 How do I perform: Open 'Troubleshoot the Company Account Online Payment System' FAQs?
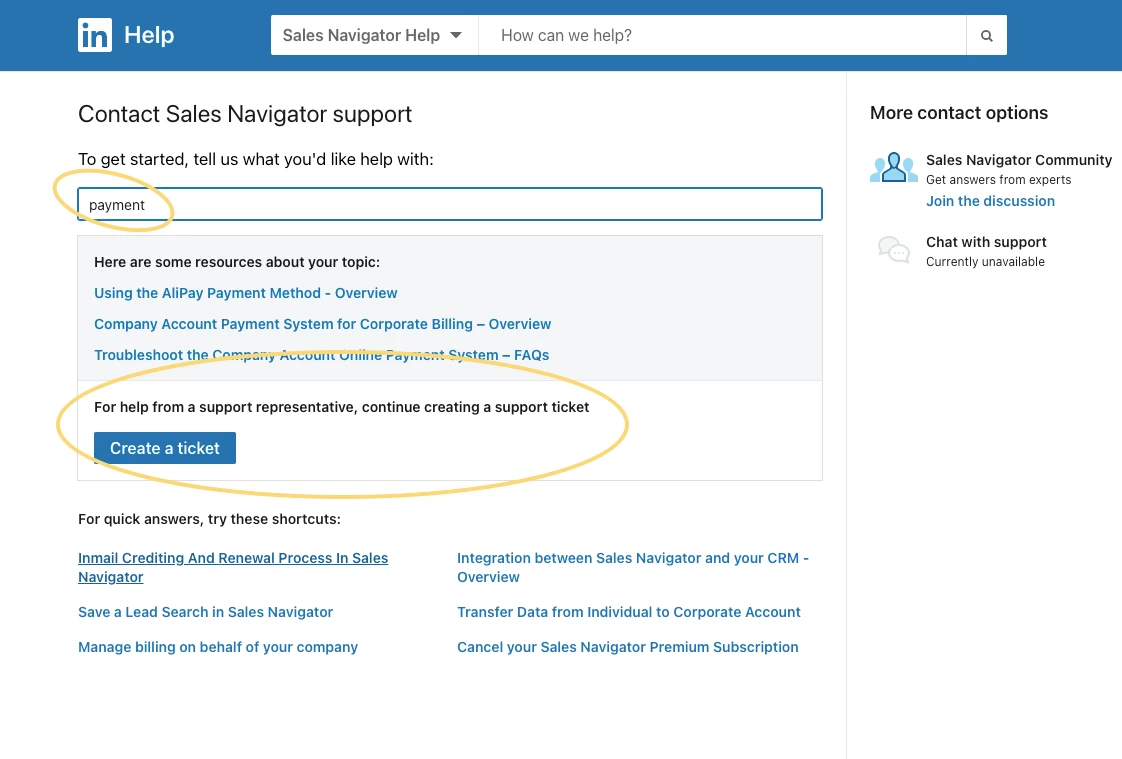[321, 355]
